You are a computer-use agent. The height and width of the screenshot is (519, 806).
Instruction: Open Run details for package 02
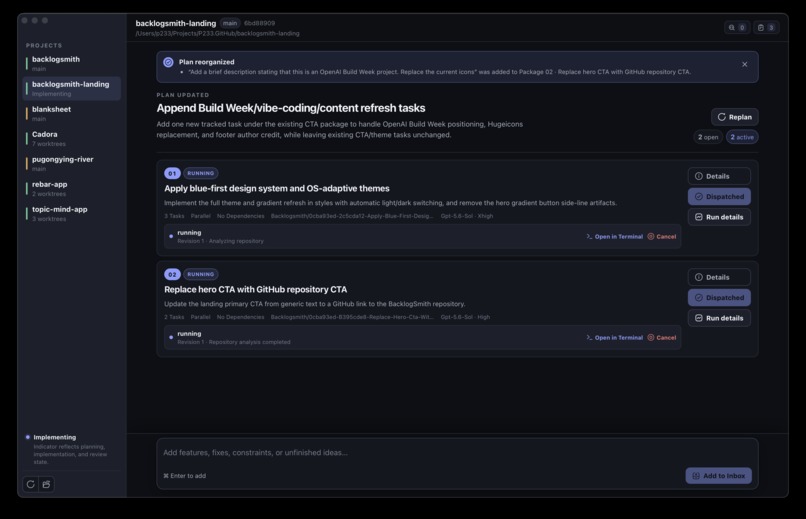pyautogui.click(x=719, y=318)
